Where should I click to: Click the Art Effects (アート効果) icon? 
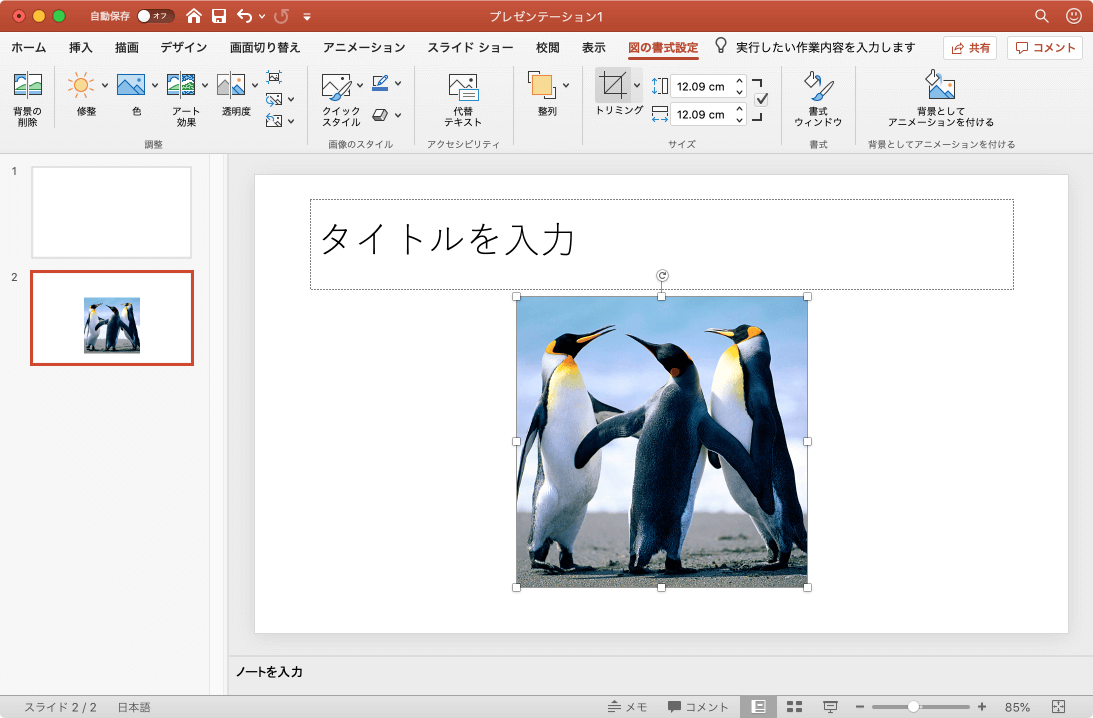(x=181, y=86)
